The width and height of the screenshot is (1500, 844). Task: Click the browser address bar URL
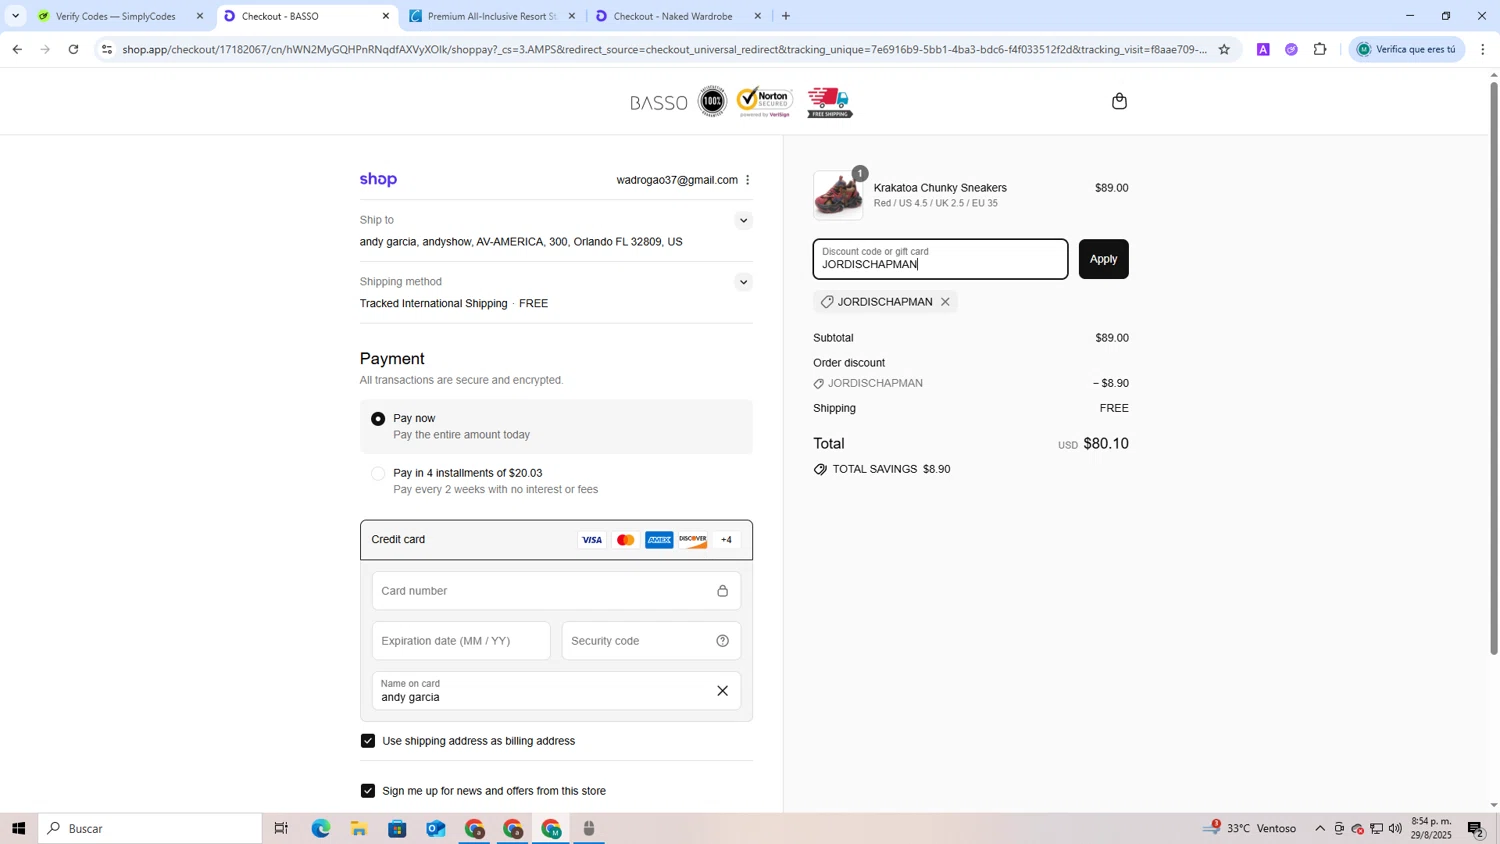click(664, 49)
